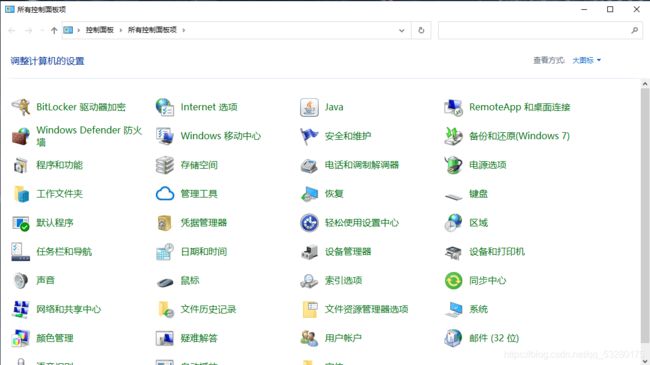
Task: Open the 文件历史记录 icon
Action: (165, 309)
